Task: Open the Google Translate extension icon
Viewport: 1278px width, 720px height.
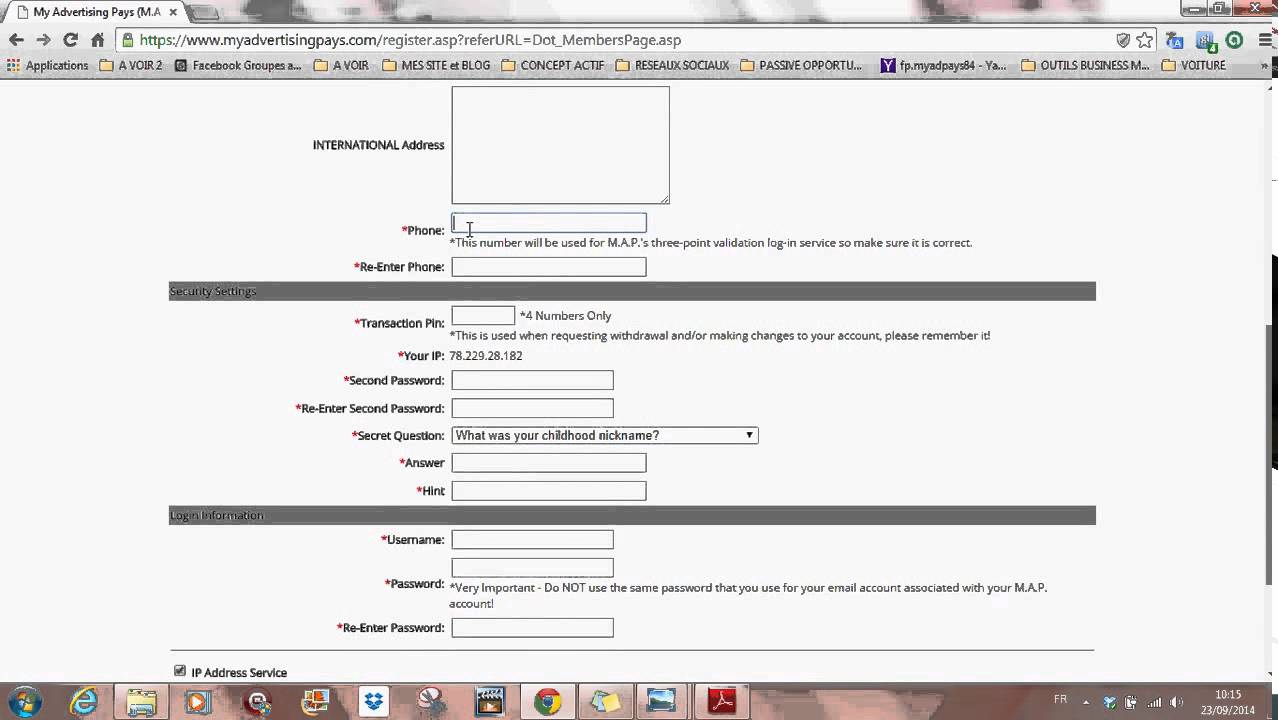Action: click(1175, 40)
